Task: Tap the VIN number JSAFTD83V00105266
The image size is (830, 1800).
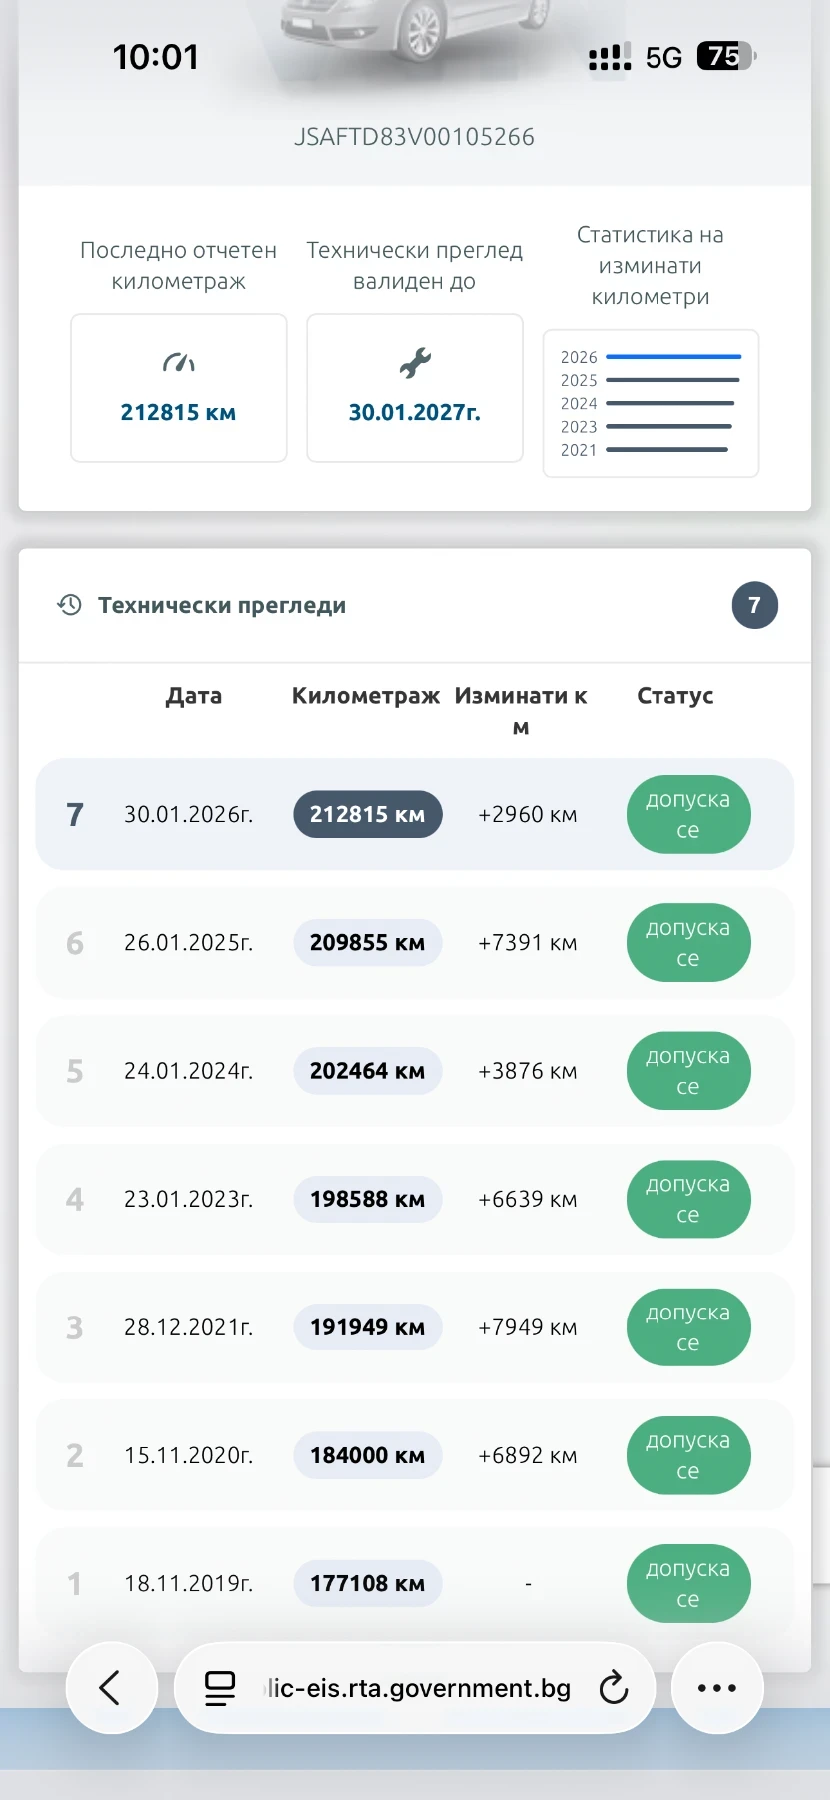Action: pos(414,137)
